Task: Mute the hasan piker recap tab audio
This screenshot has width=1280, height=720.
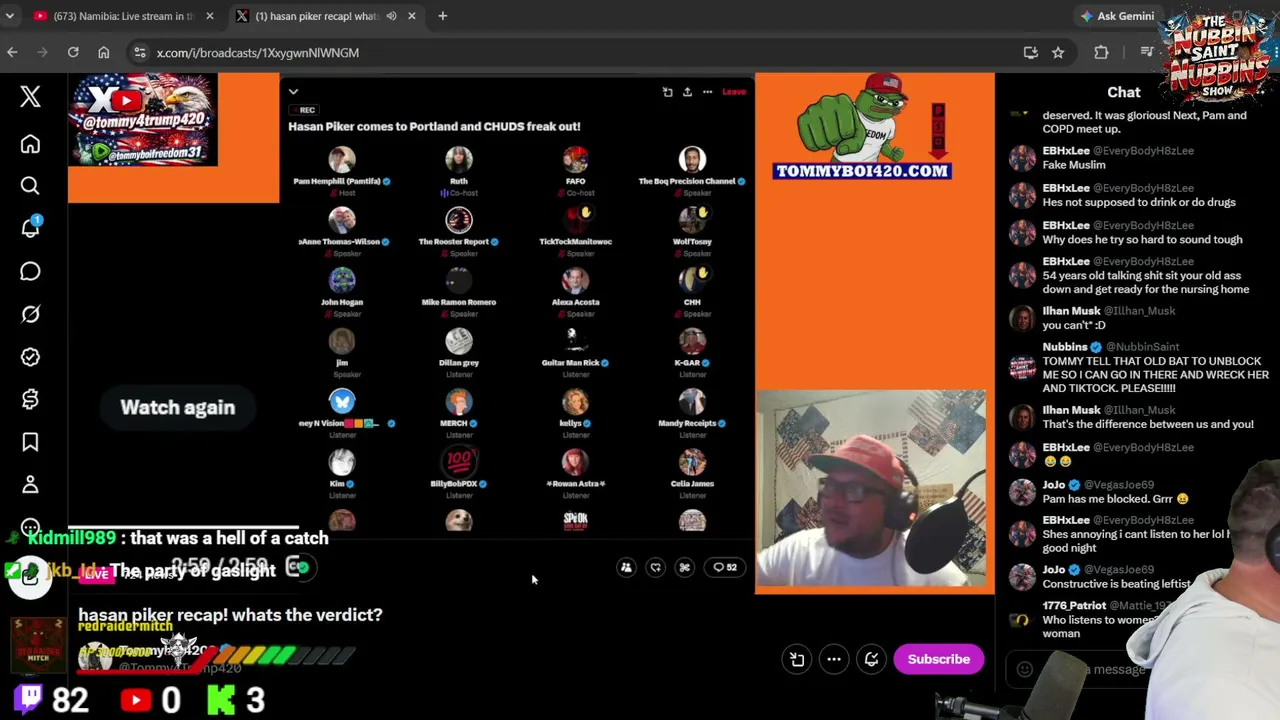Action: click(391, 16)
